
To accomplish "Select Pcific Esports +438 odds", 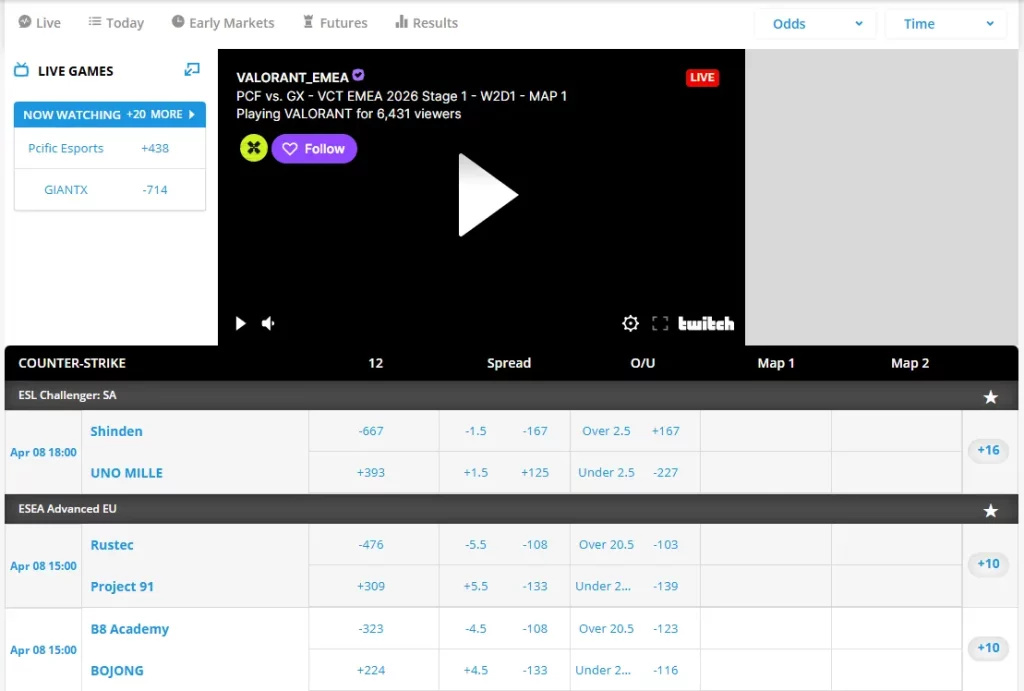I will pyautogui.click(x=110, y=148).
